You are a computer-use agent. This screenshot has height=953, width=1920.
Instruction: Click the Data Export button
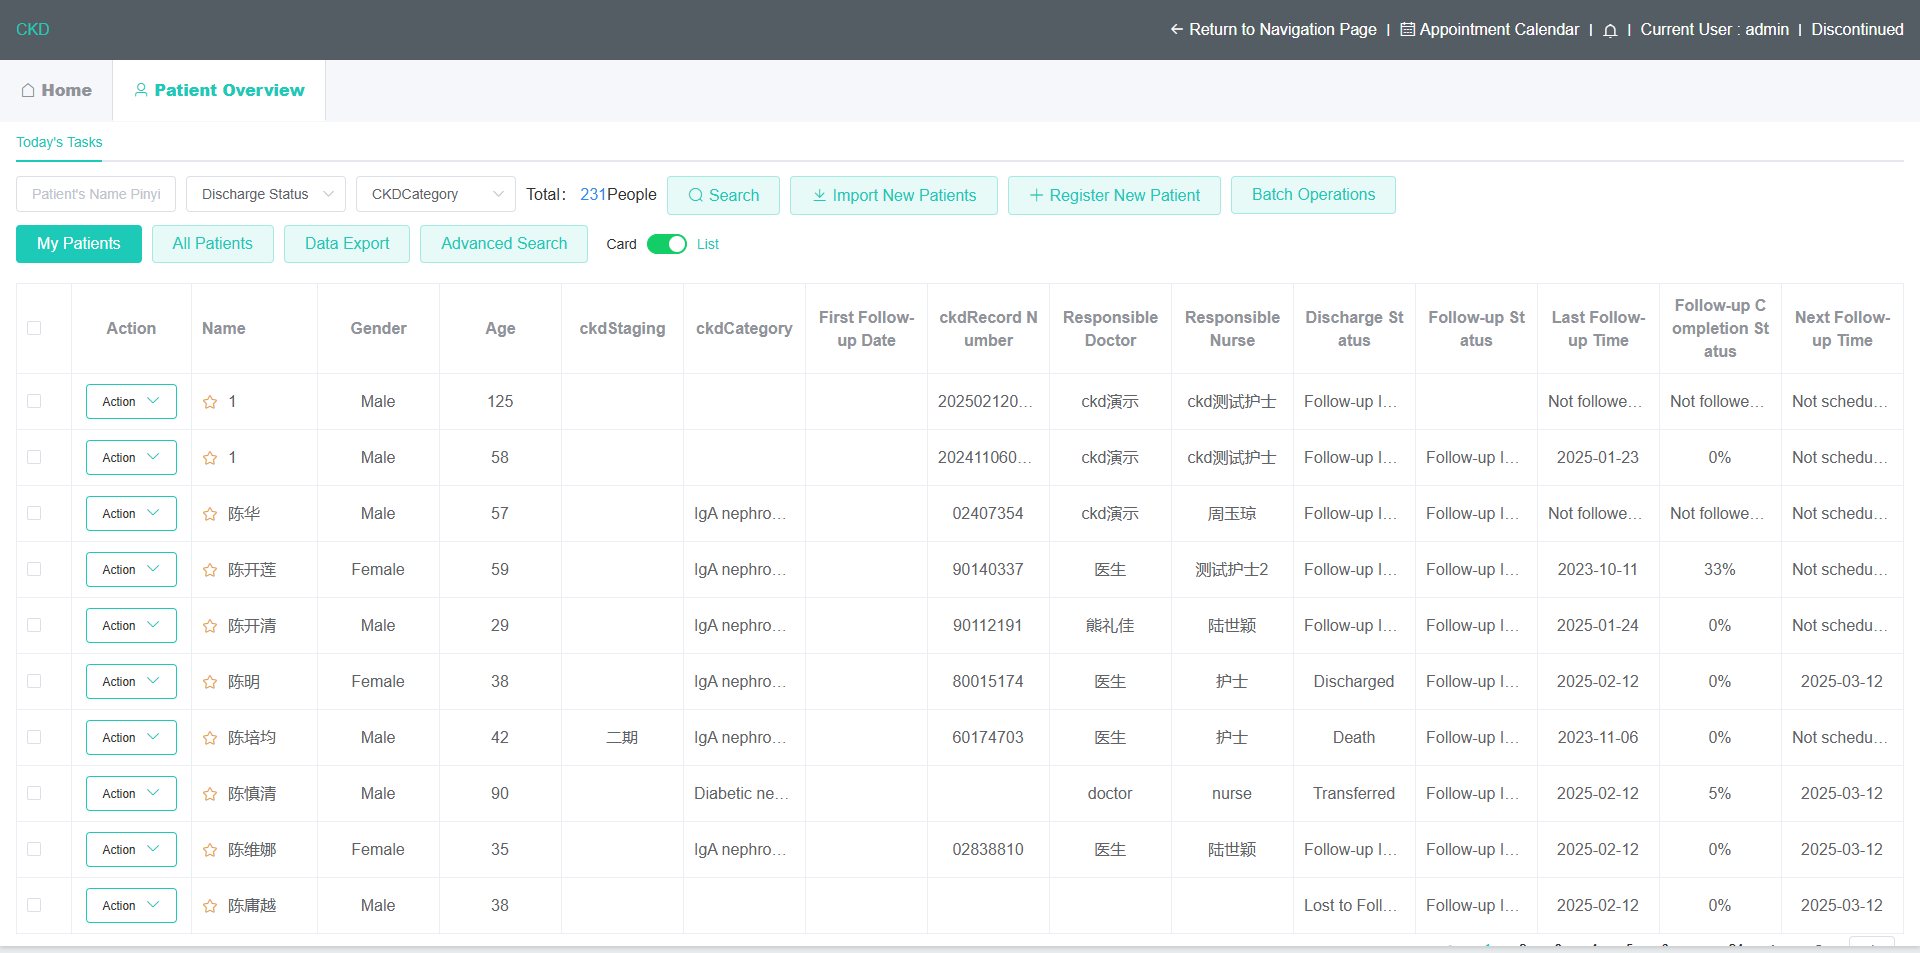(347, 244)
